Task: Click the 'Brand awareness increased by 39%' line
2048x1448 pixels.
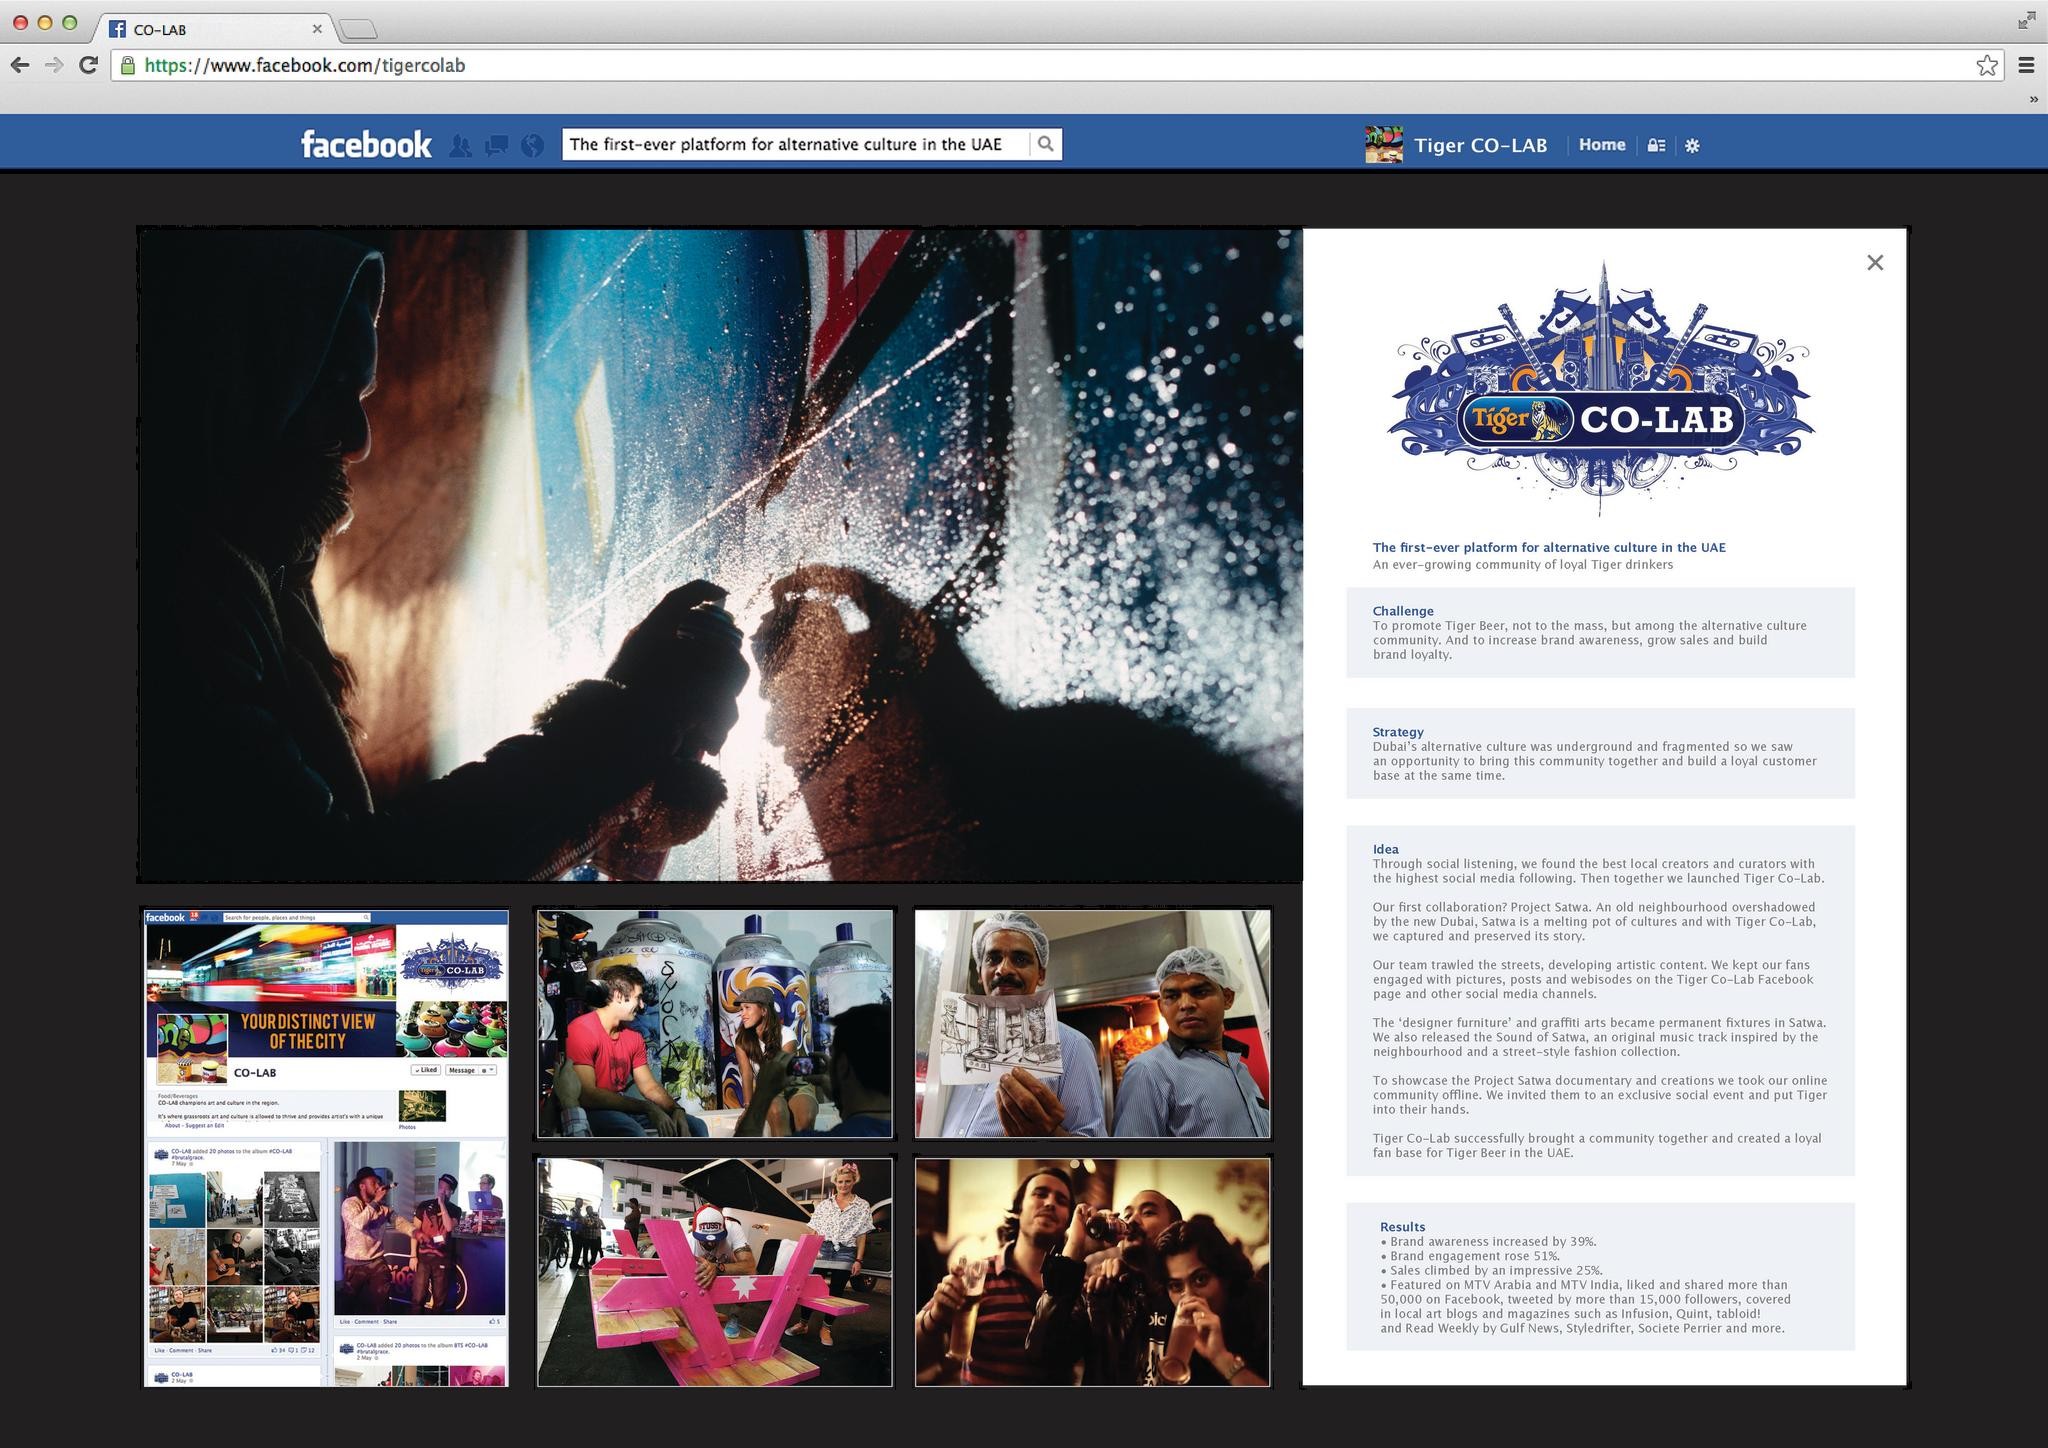Action: [x=1488, y=1241]
